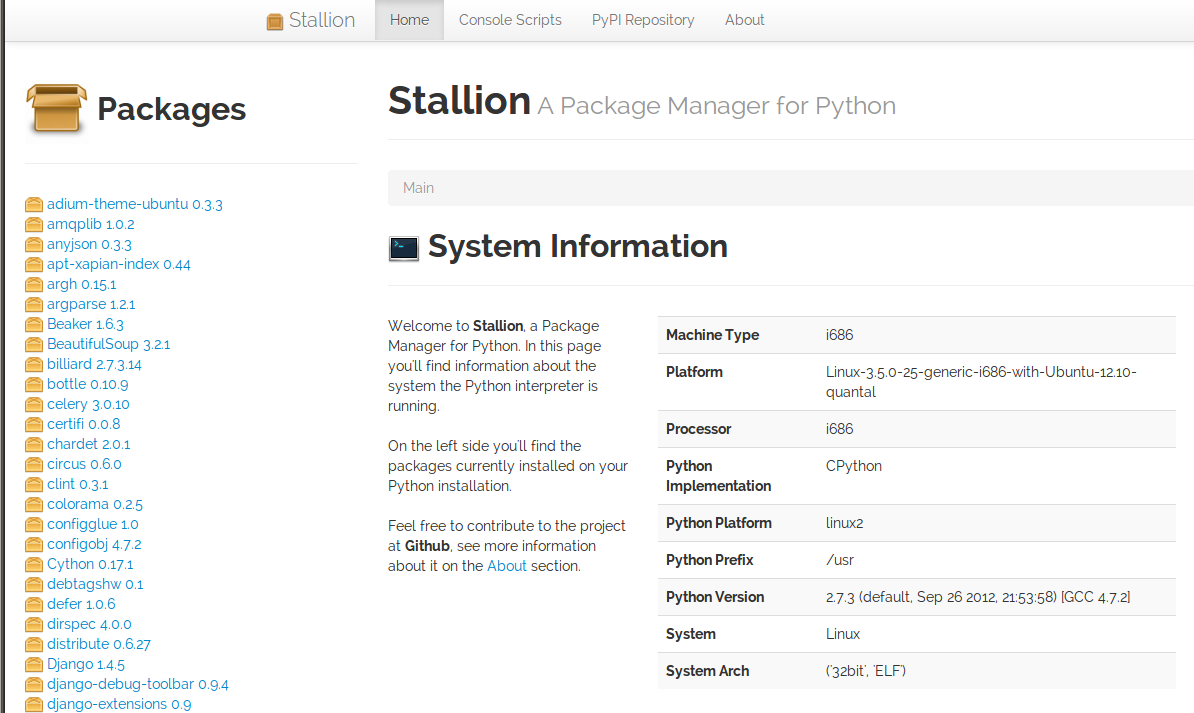Click the large Packages box icon
Viewport: 1194px width, 713px height.
(59, 108)
